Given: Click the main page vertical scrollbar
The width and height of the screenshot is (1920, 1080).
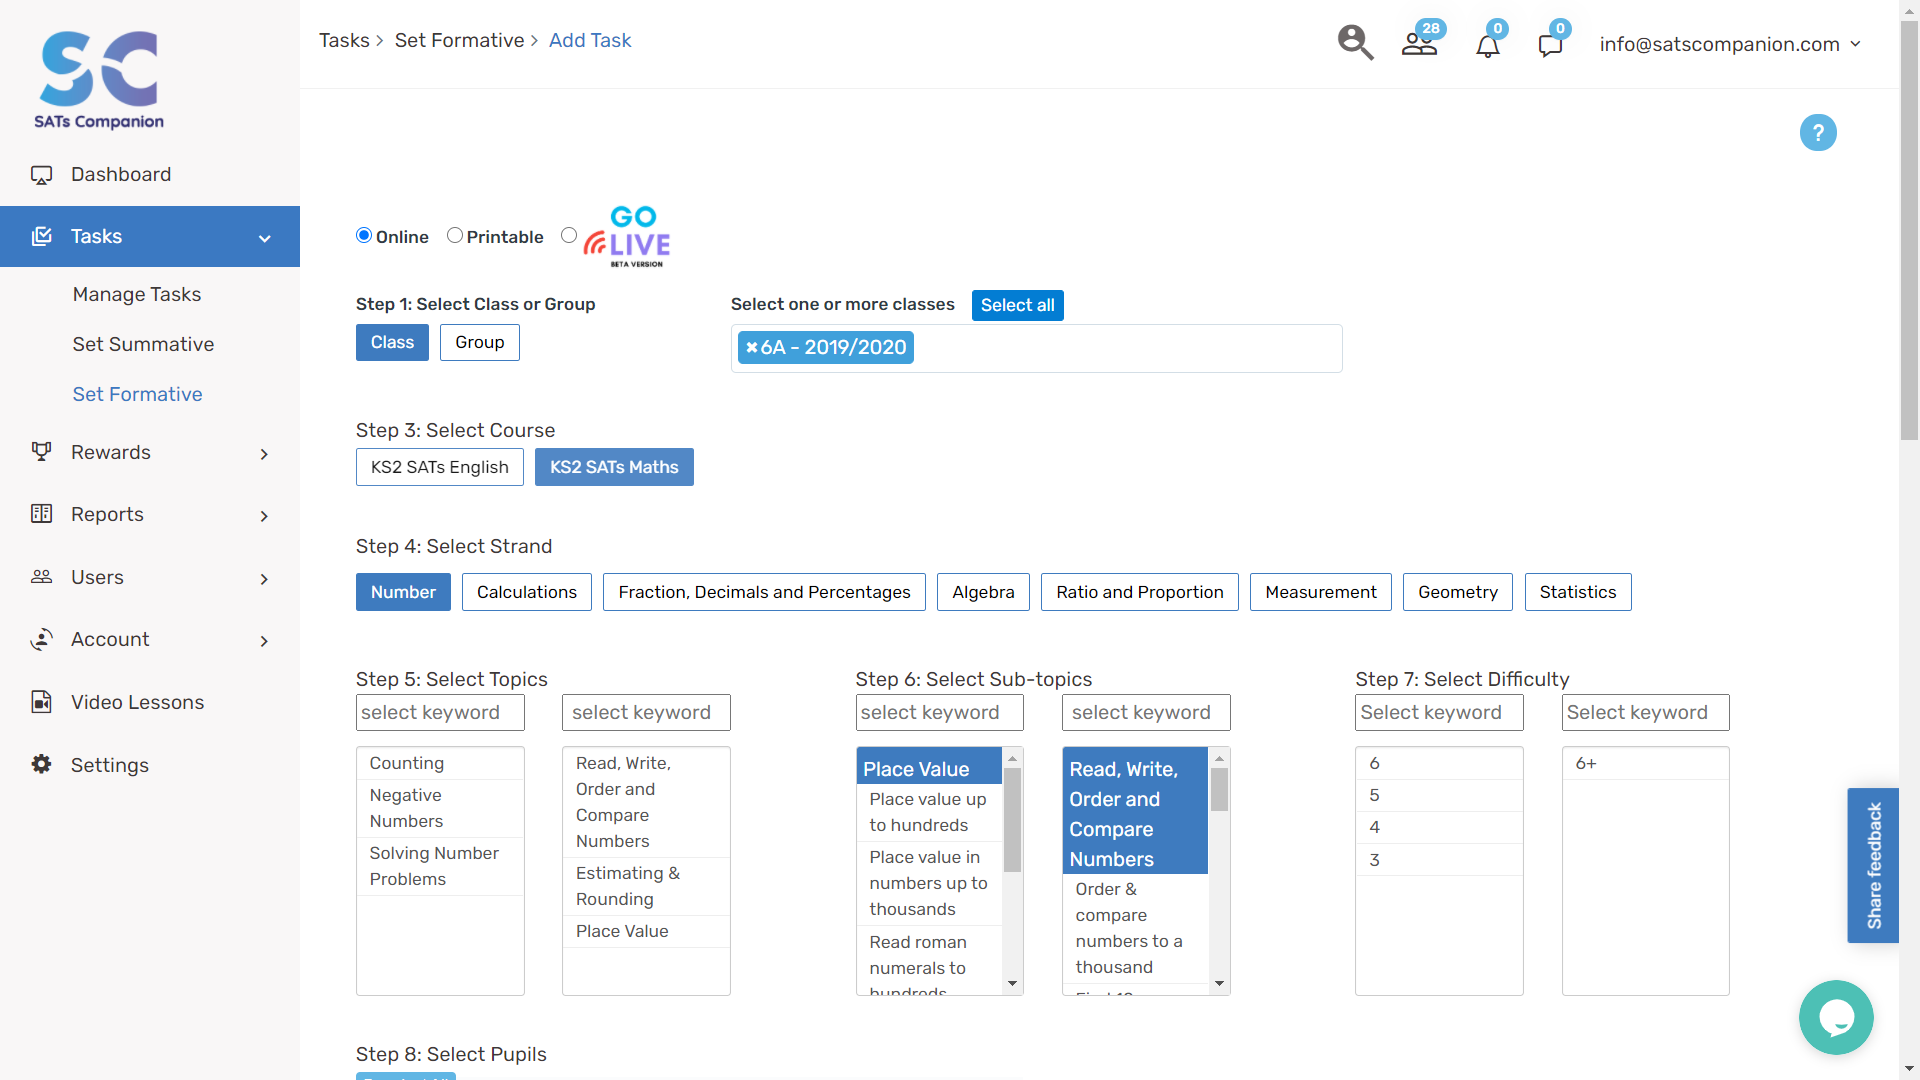Looking at the screenshot, I should click(1909, 230).
